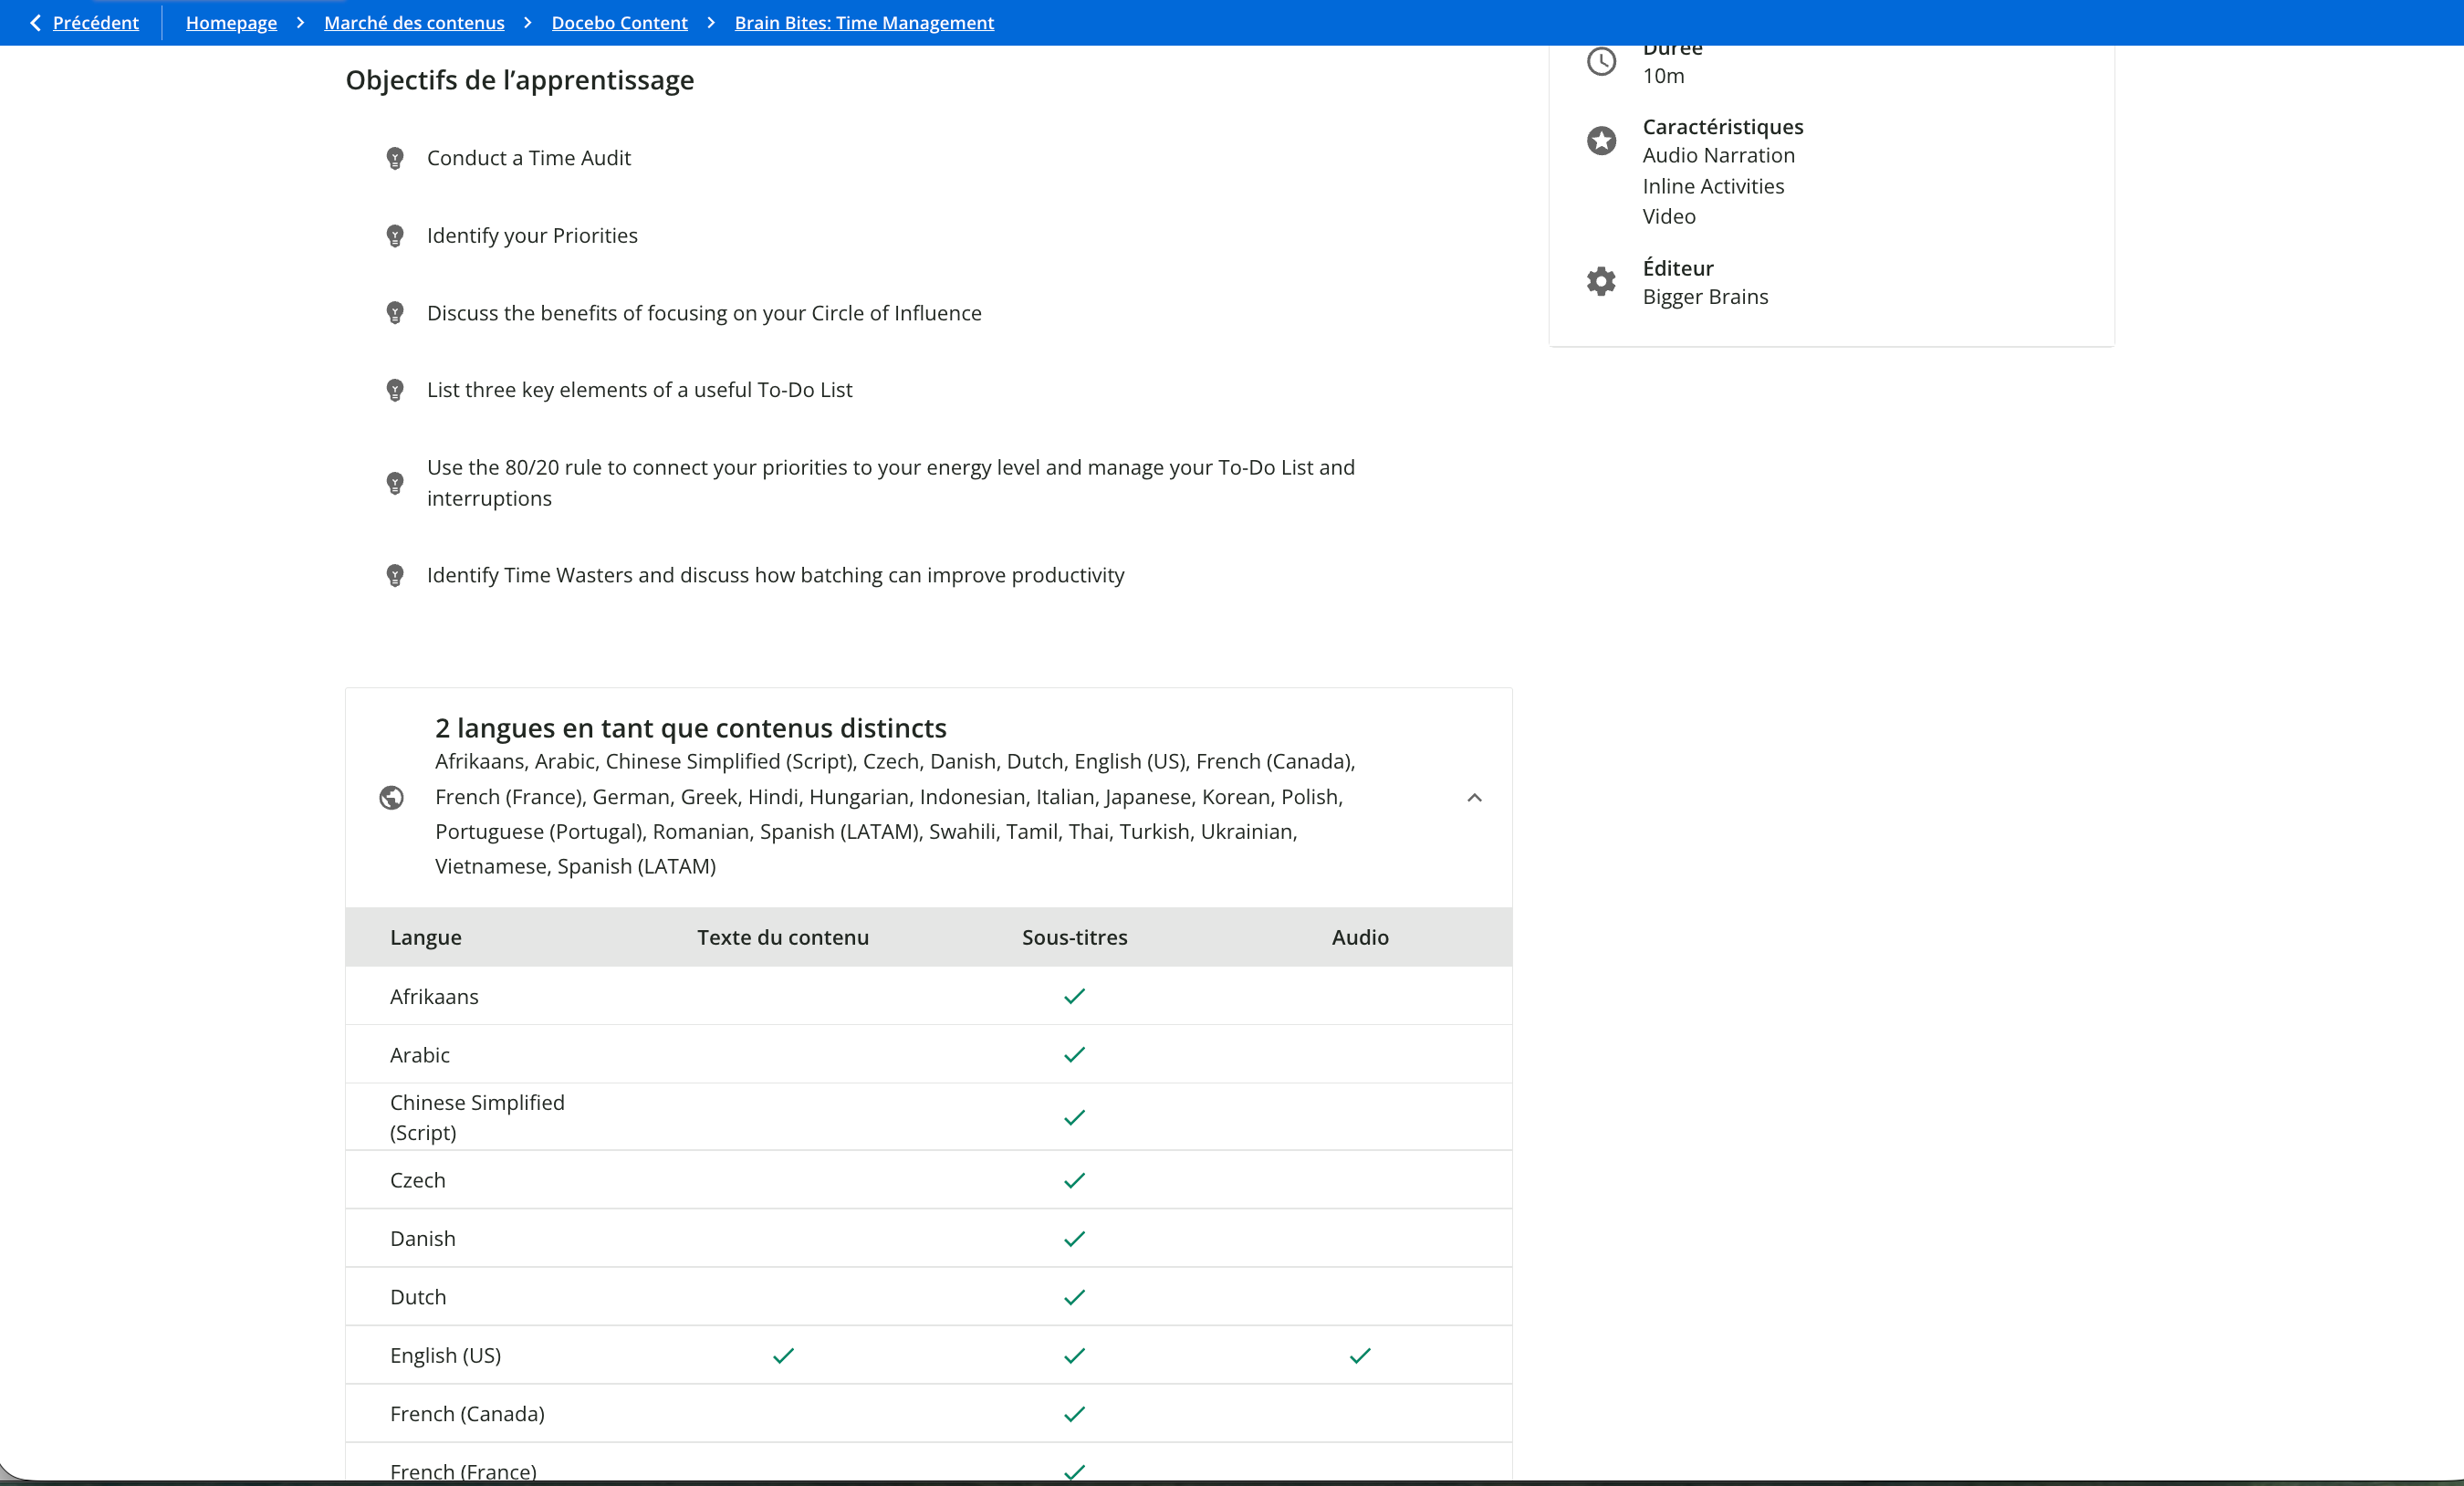
Task: Open the Docebo Content breadcrumb link
Action: [x=619, y=22]
